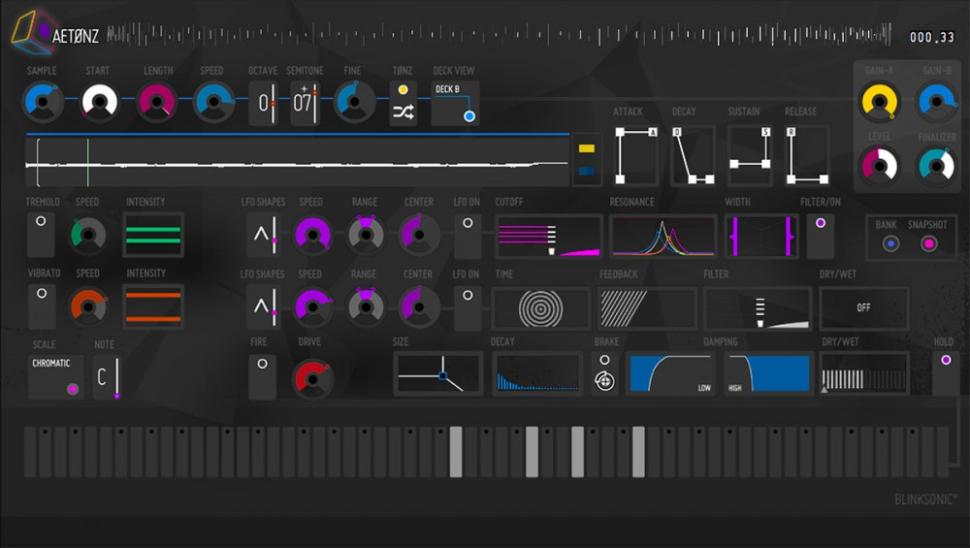Click the second LFO CENTER knob
The height and width of the screenshot is (548, 970).
(x=419, y=307)
